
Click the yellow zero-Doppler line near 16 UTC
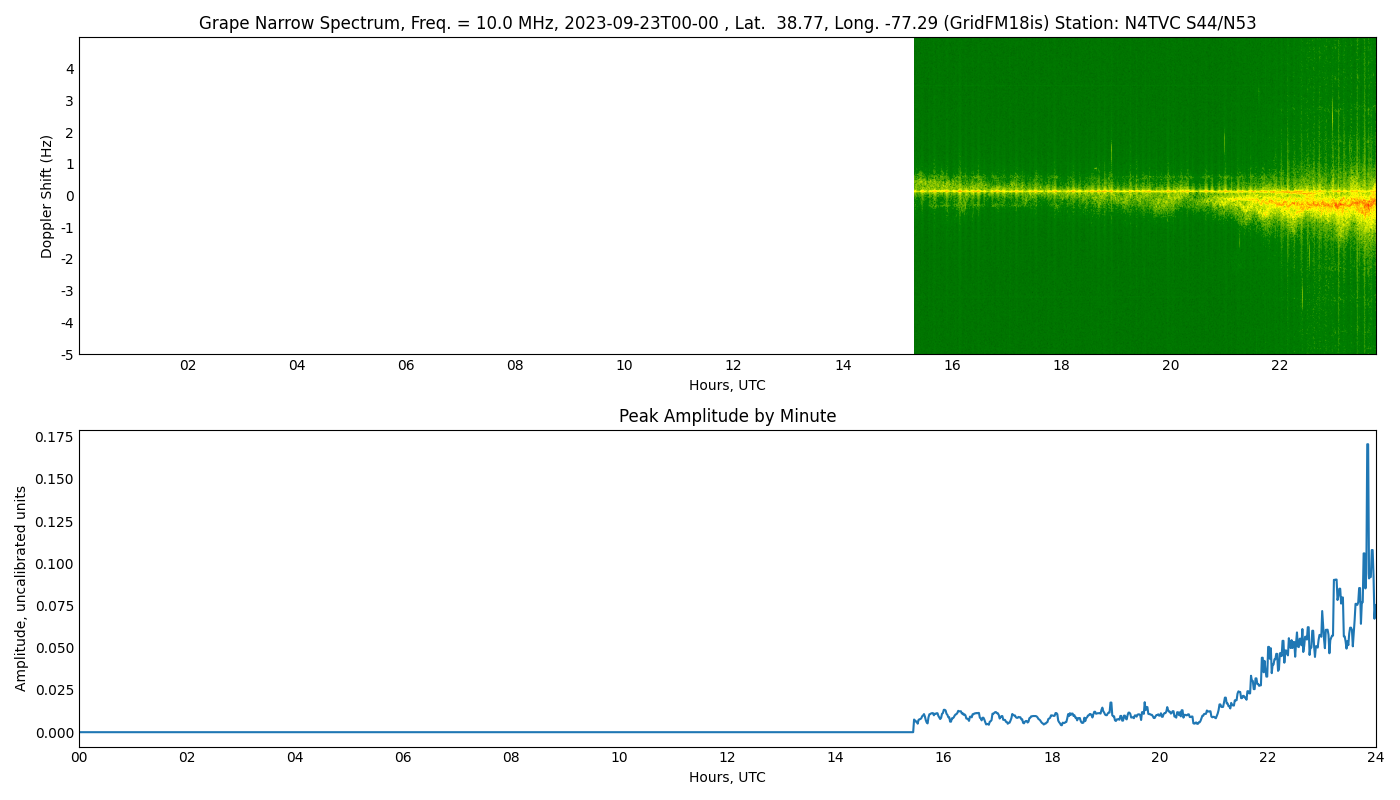[952, 189]
